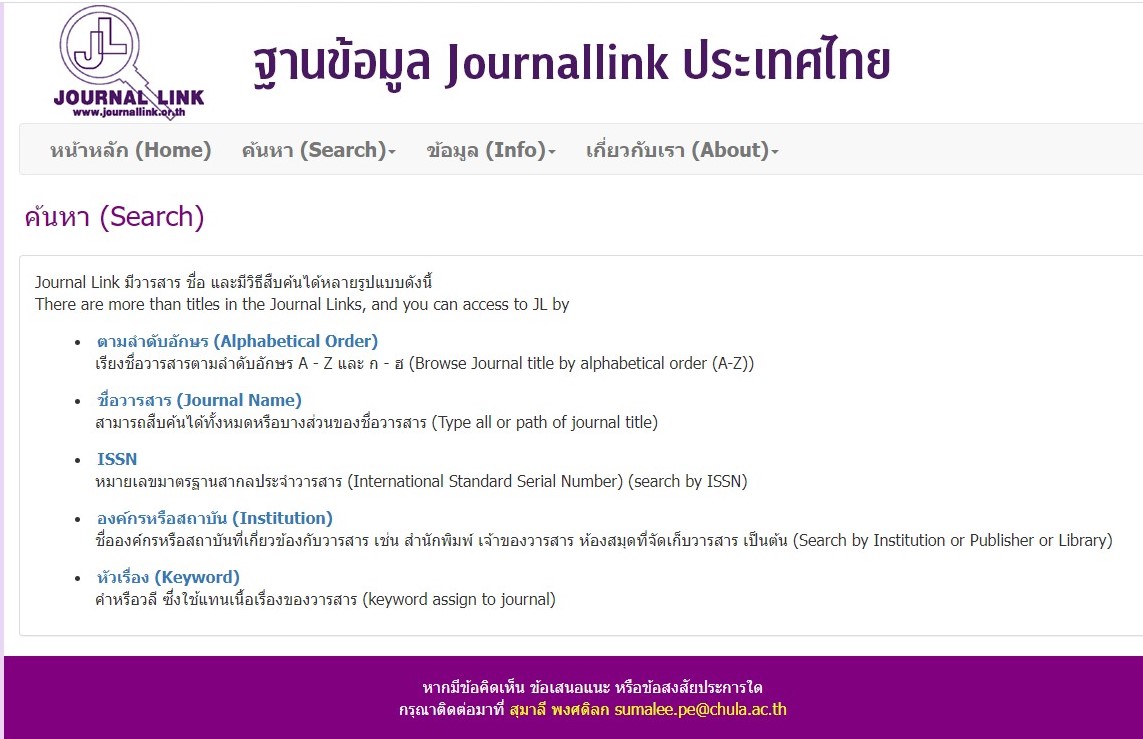Click the www.journallink.or.th text in the logo
Image resolution: width=1143 pixels, height=739 pixels.
click(128, 112)
